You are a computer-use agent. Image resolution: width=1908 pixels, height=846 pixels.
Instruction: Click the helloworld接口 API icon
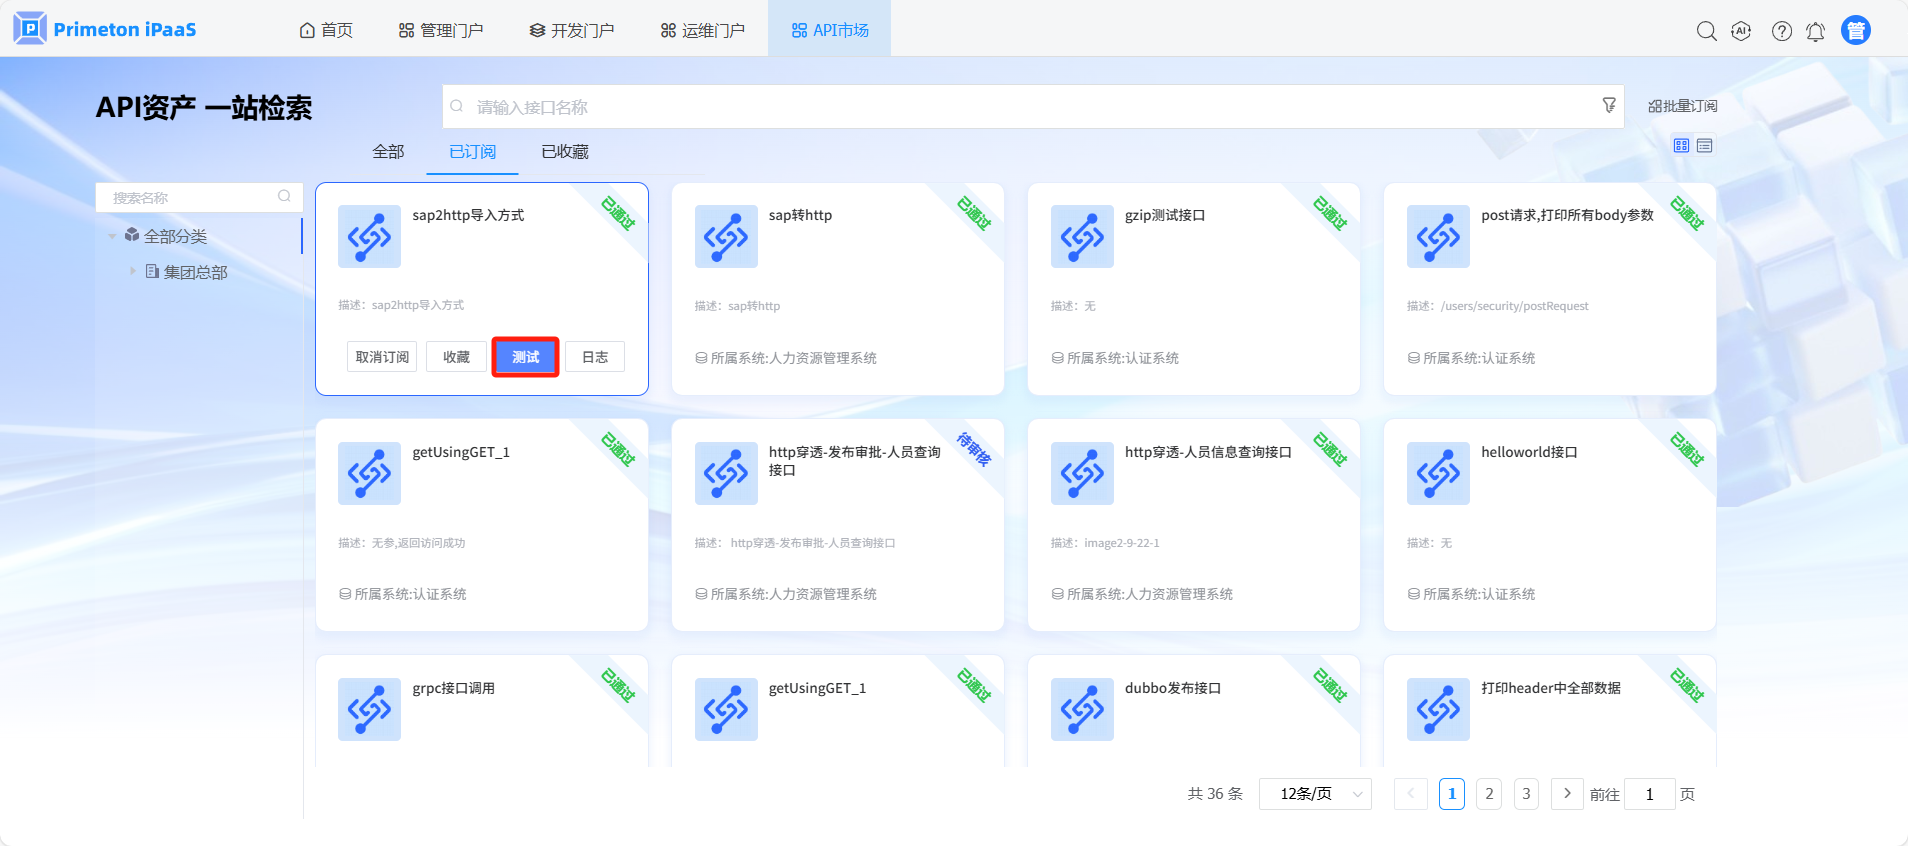click(x=1438, y=473)
